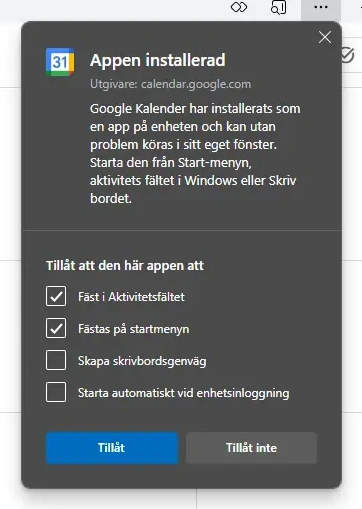Click the Starta automatiskt vid enhetsinloggning label text
Image resolution: width=362 pixels, height=509 pixels.
coord(184,393)
